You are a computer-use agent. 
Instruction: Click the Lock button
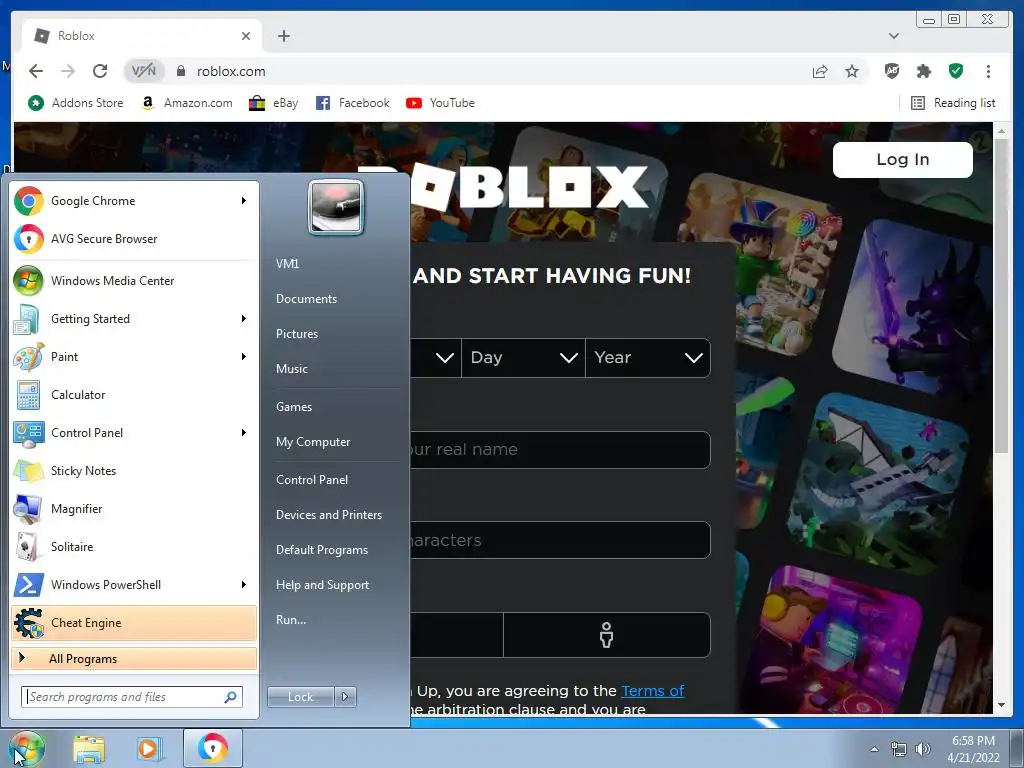click(x=300, y=697)
